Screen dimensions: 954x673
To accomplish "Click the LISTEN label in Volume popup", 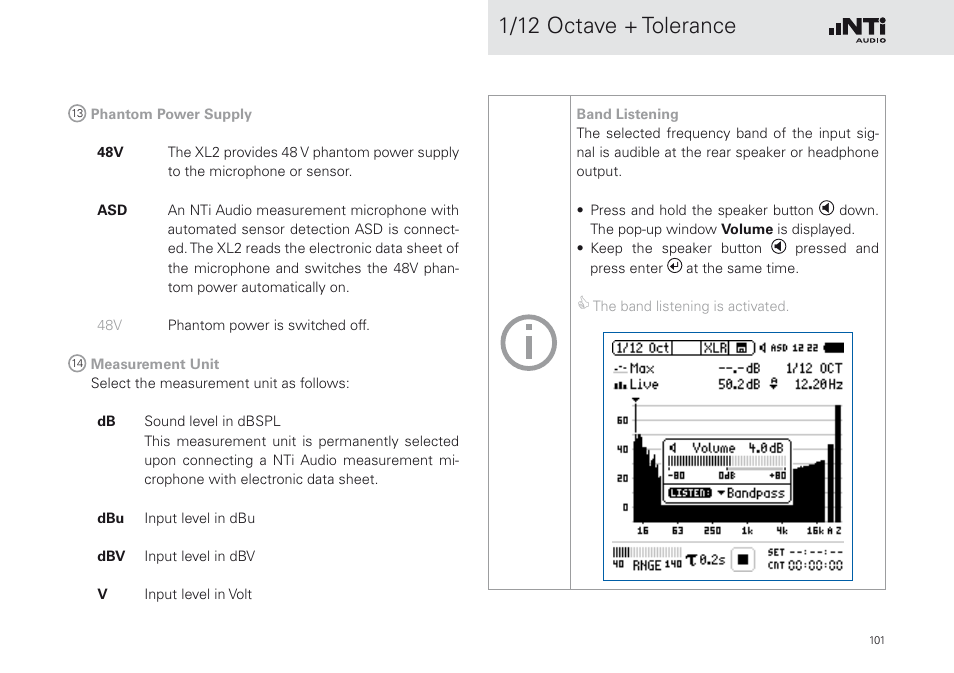I will tap(689, 493).
